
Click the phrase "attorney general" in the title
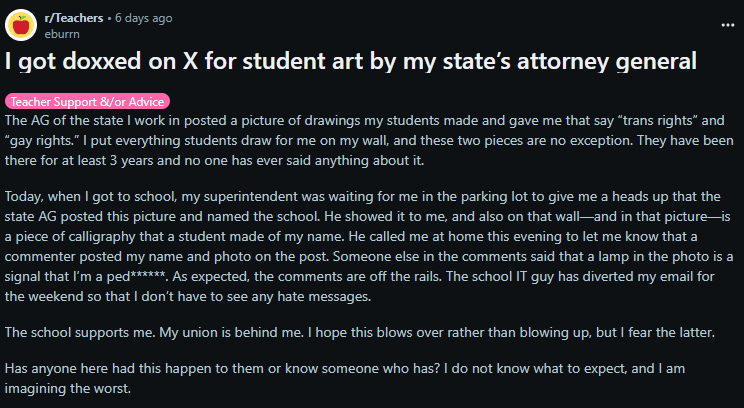click(606, 61)
